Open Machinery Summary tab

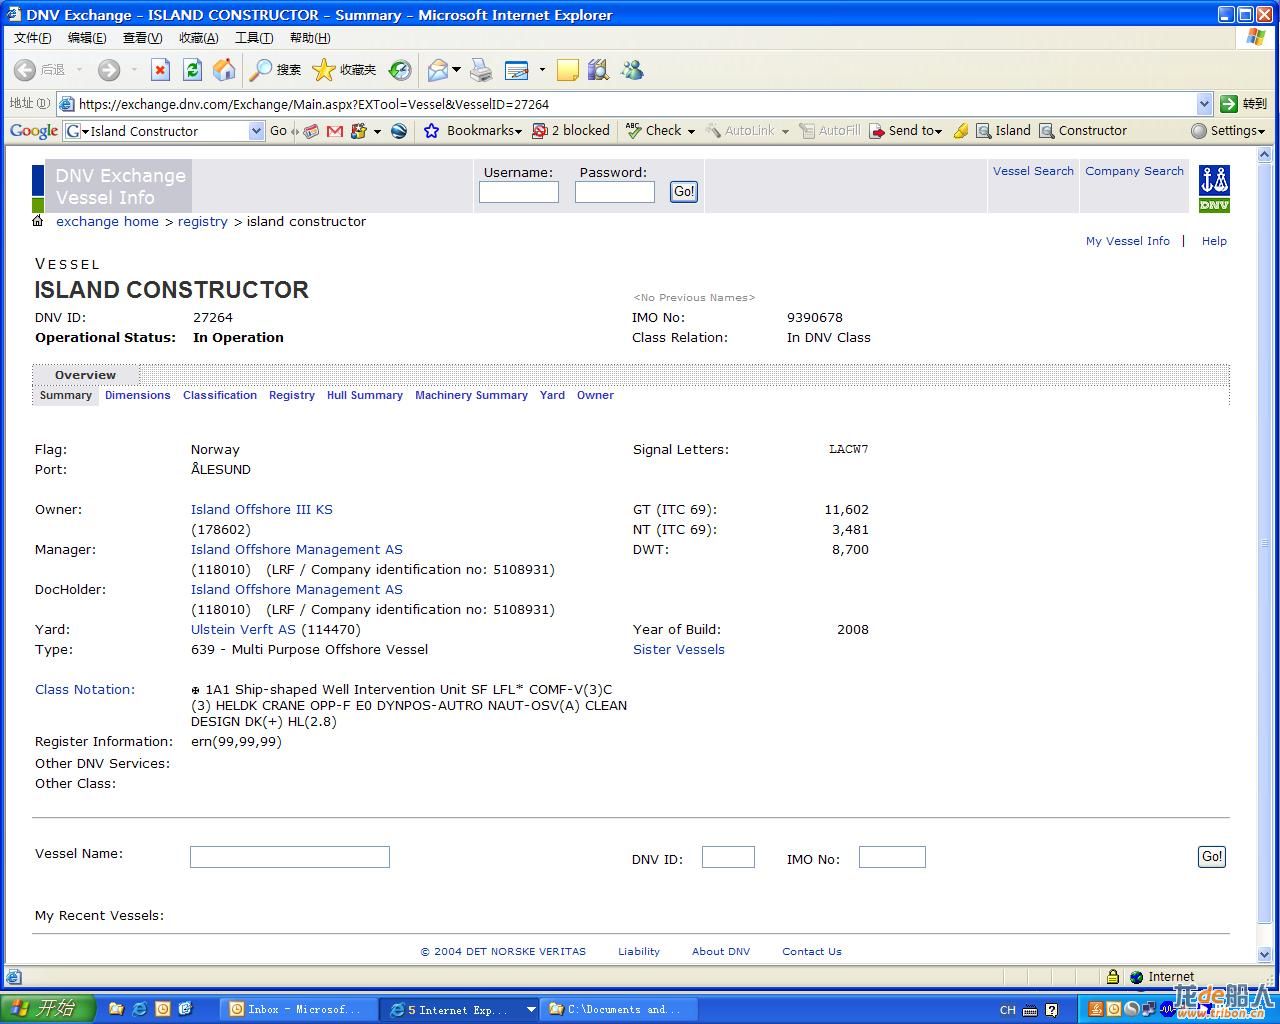click(471, 395)
